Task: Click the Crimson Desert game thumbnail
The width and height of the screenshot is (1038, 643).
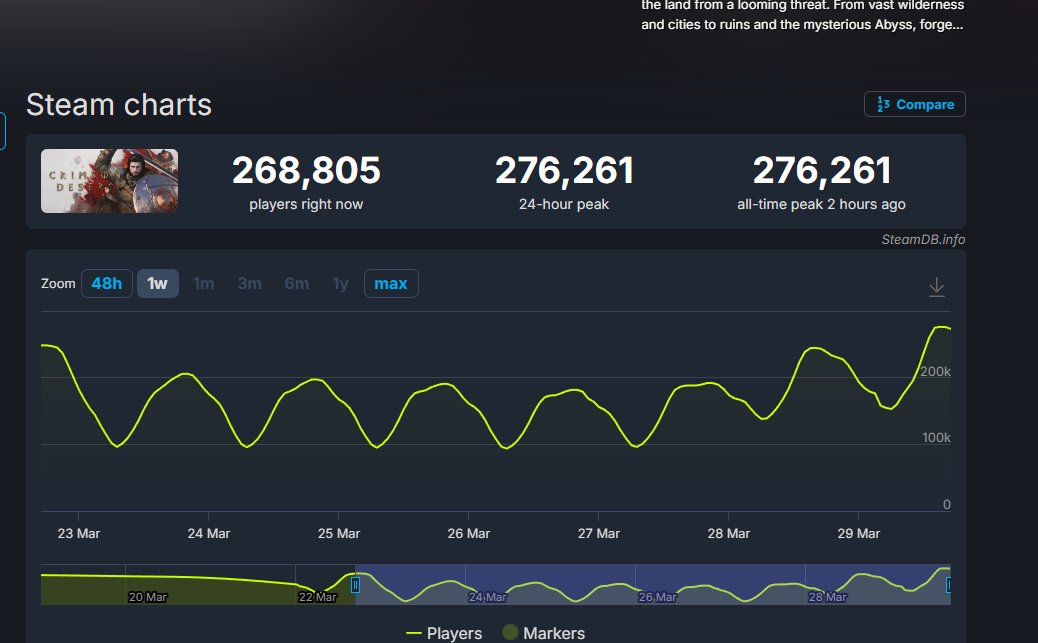Action: pos(109,181)
